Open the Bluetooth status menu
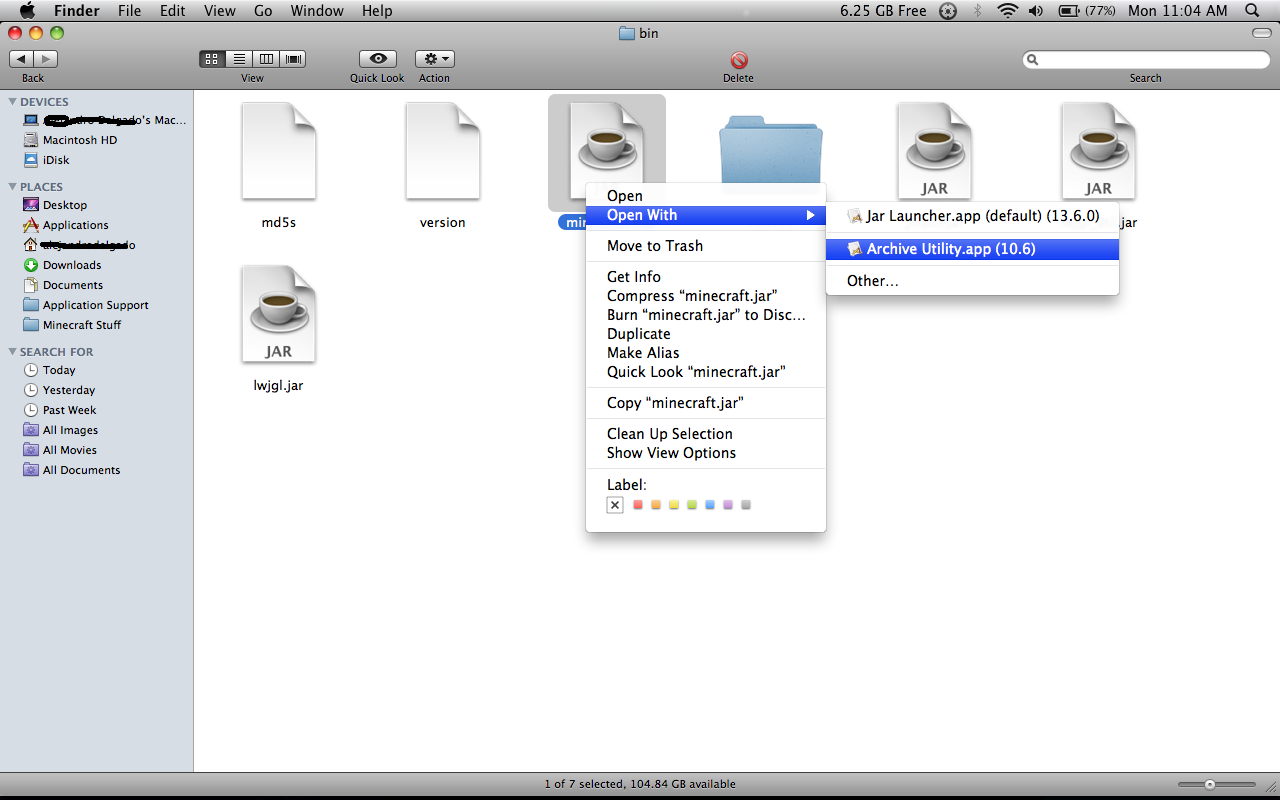This screenshot has height=800, width=1280. 978,11
